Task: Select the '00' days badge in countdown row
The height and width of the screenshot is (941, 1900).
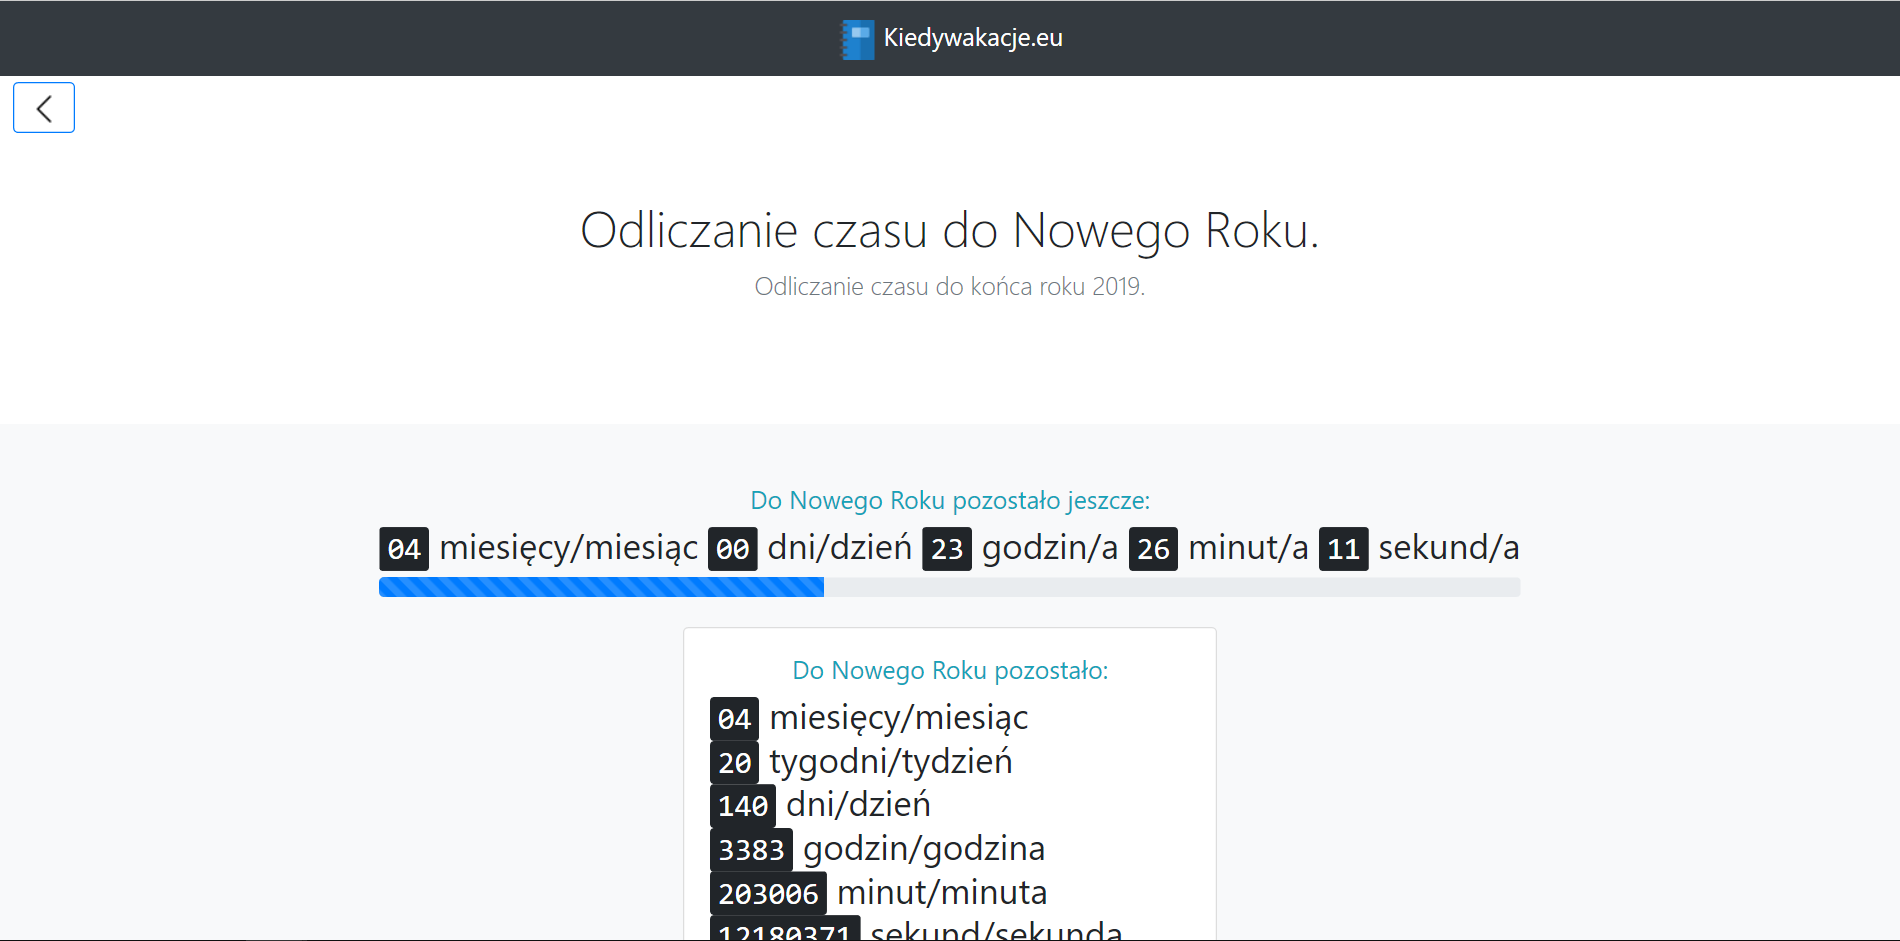Action: pos(732,549)
